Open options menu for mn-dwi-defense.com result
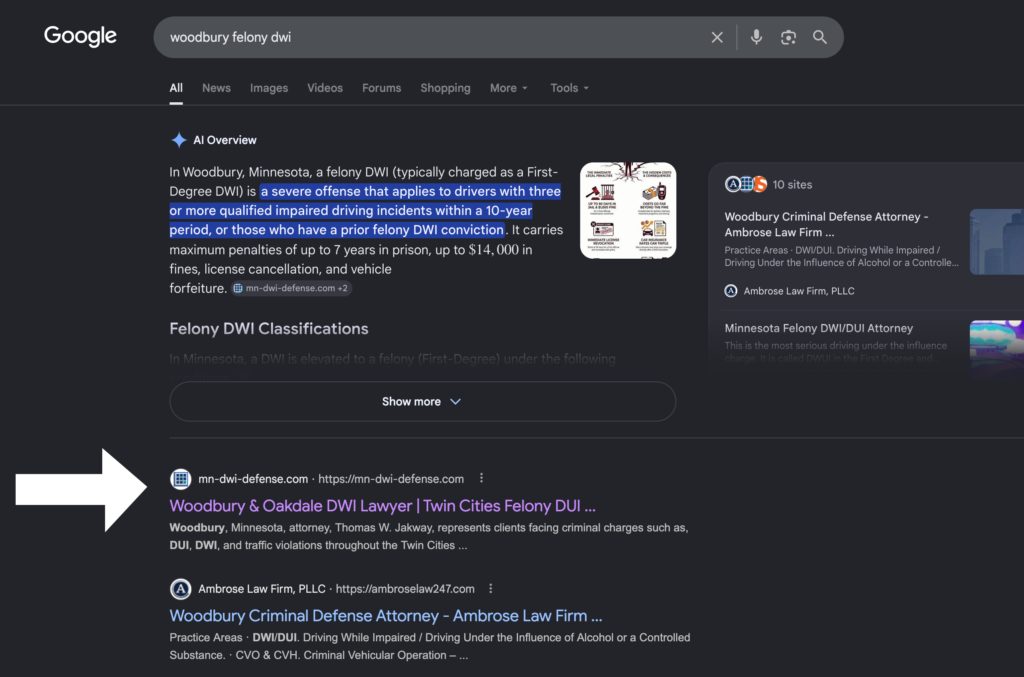Image resolution: width=1024 pixels, height=677 pixels. (481, 479)
